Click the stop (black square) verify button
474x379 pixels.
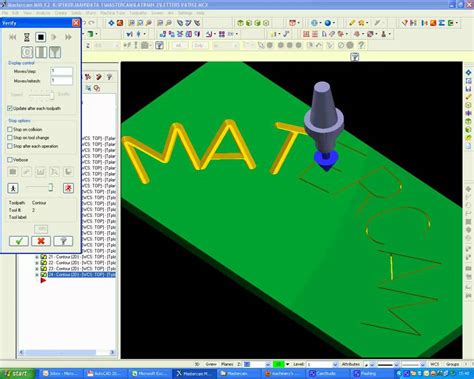pyautogui.click(x=41, y=37)
